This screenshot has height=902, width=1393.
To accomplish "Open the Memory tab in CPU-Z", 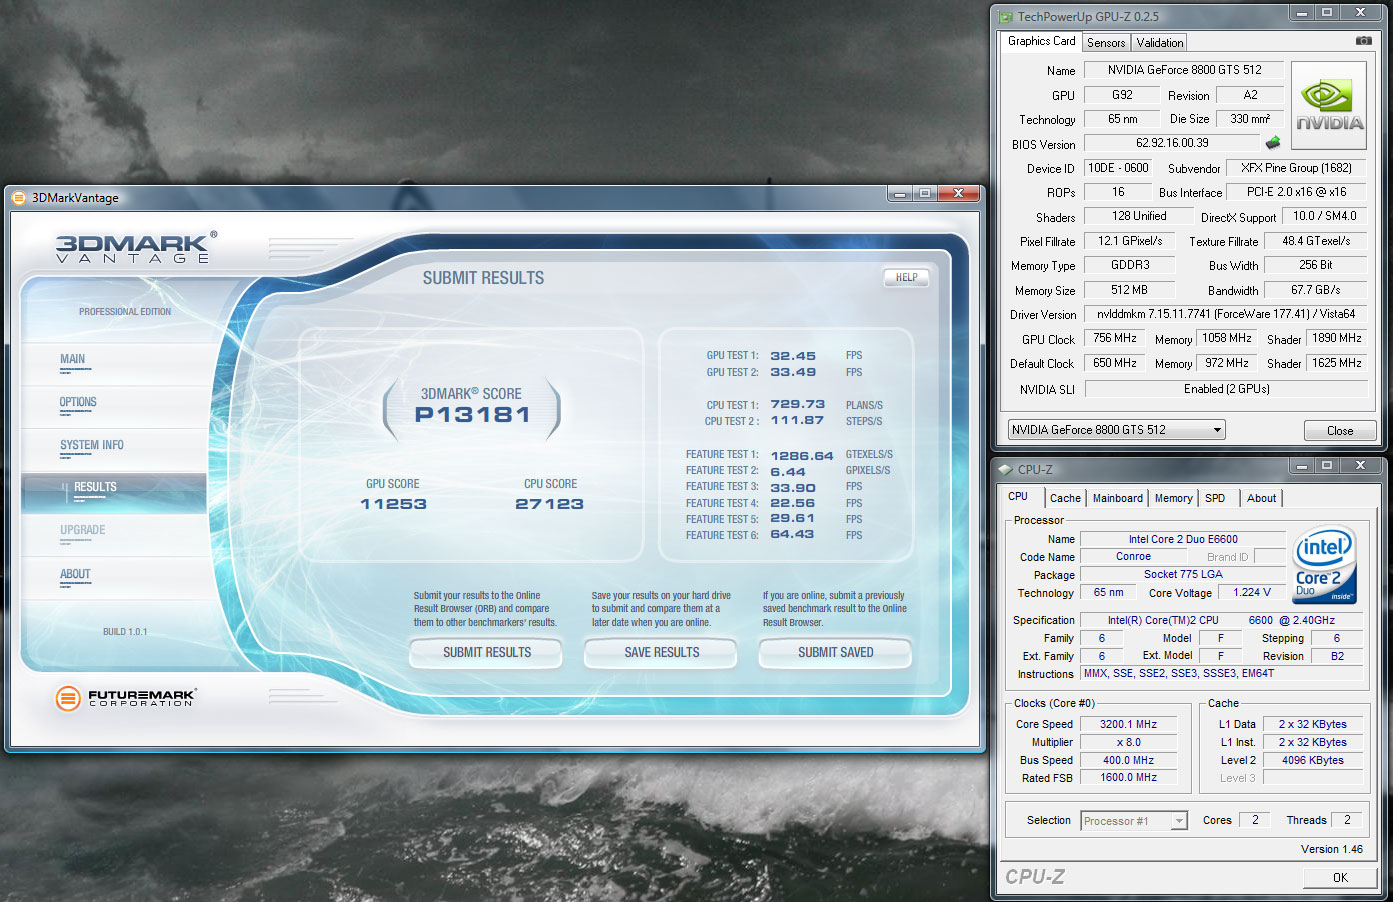I will pyautogui.click(x=1173, y=498).
